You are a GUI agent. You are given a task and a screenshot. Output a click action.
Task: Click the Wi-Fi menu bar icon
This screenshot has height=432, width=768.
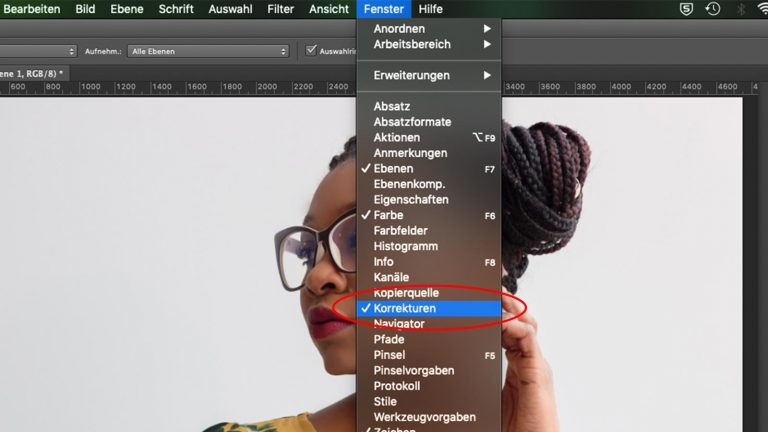click(763, 9)
